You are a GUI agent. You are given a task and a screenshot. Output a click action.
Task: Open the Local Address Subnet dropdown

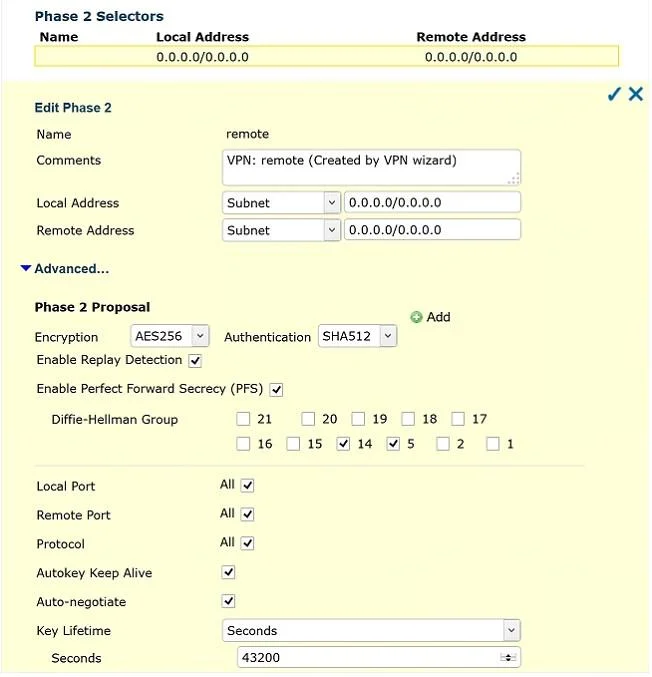[x=281, y=202]
